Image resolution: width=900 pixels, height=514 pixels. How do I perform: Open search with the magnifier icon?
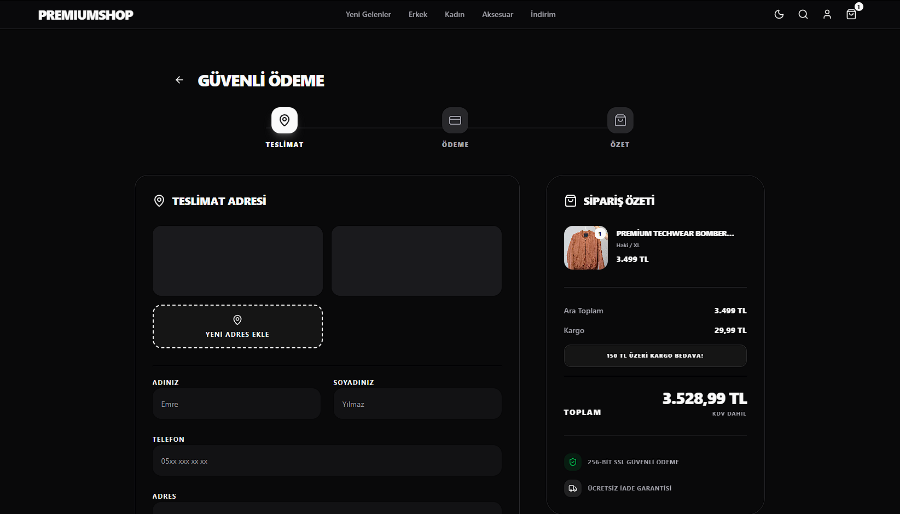tap(803, 14)
